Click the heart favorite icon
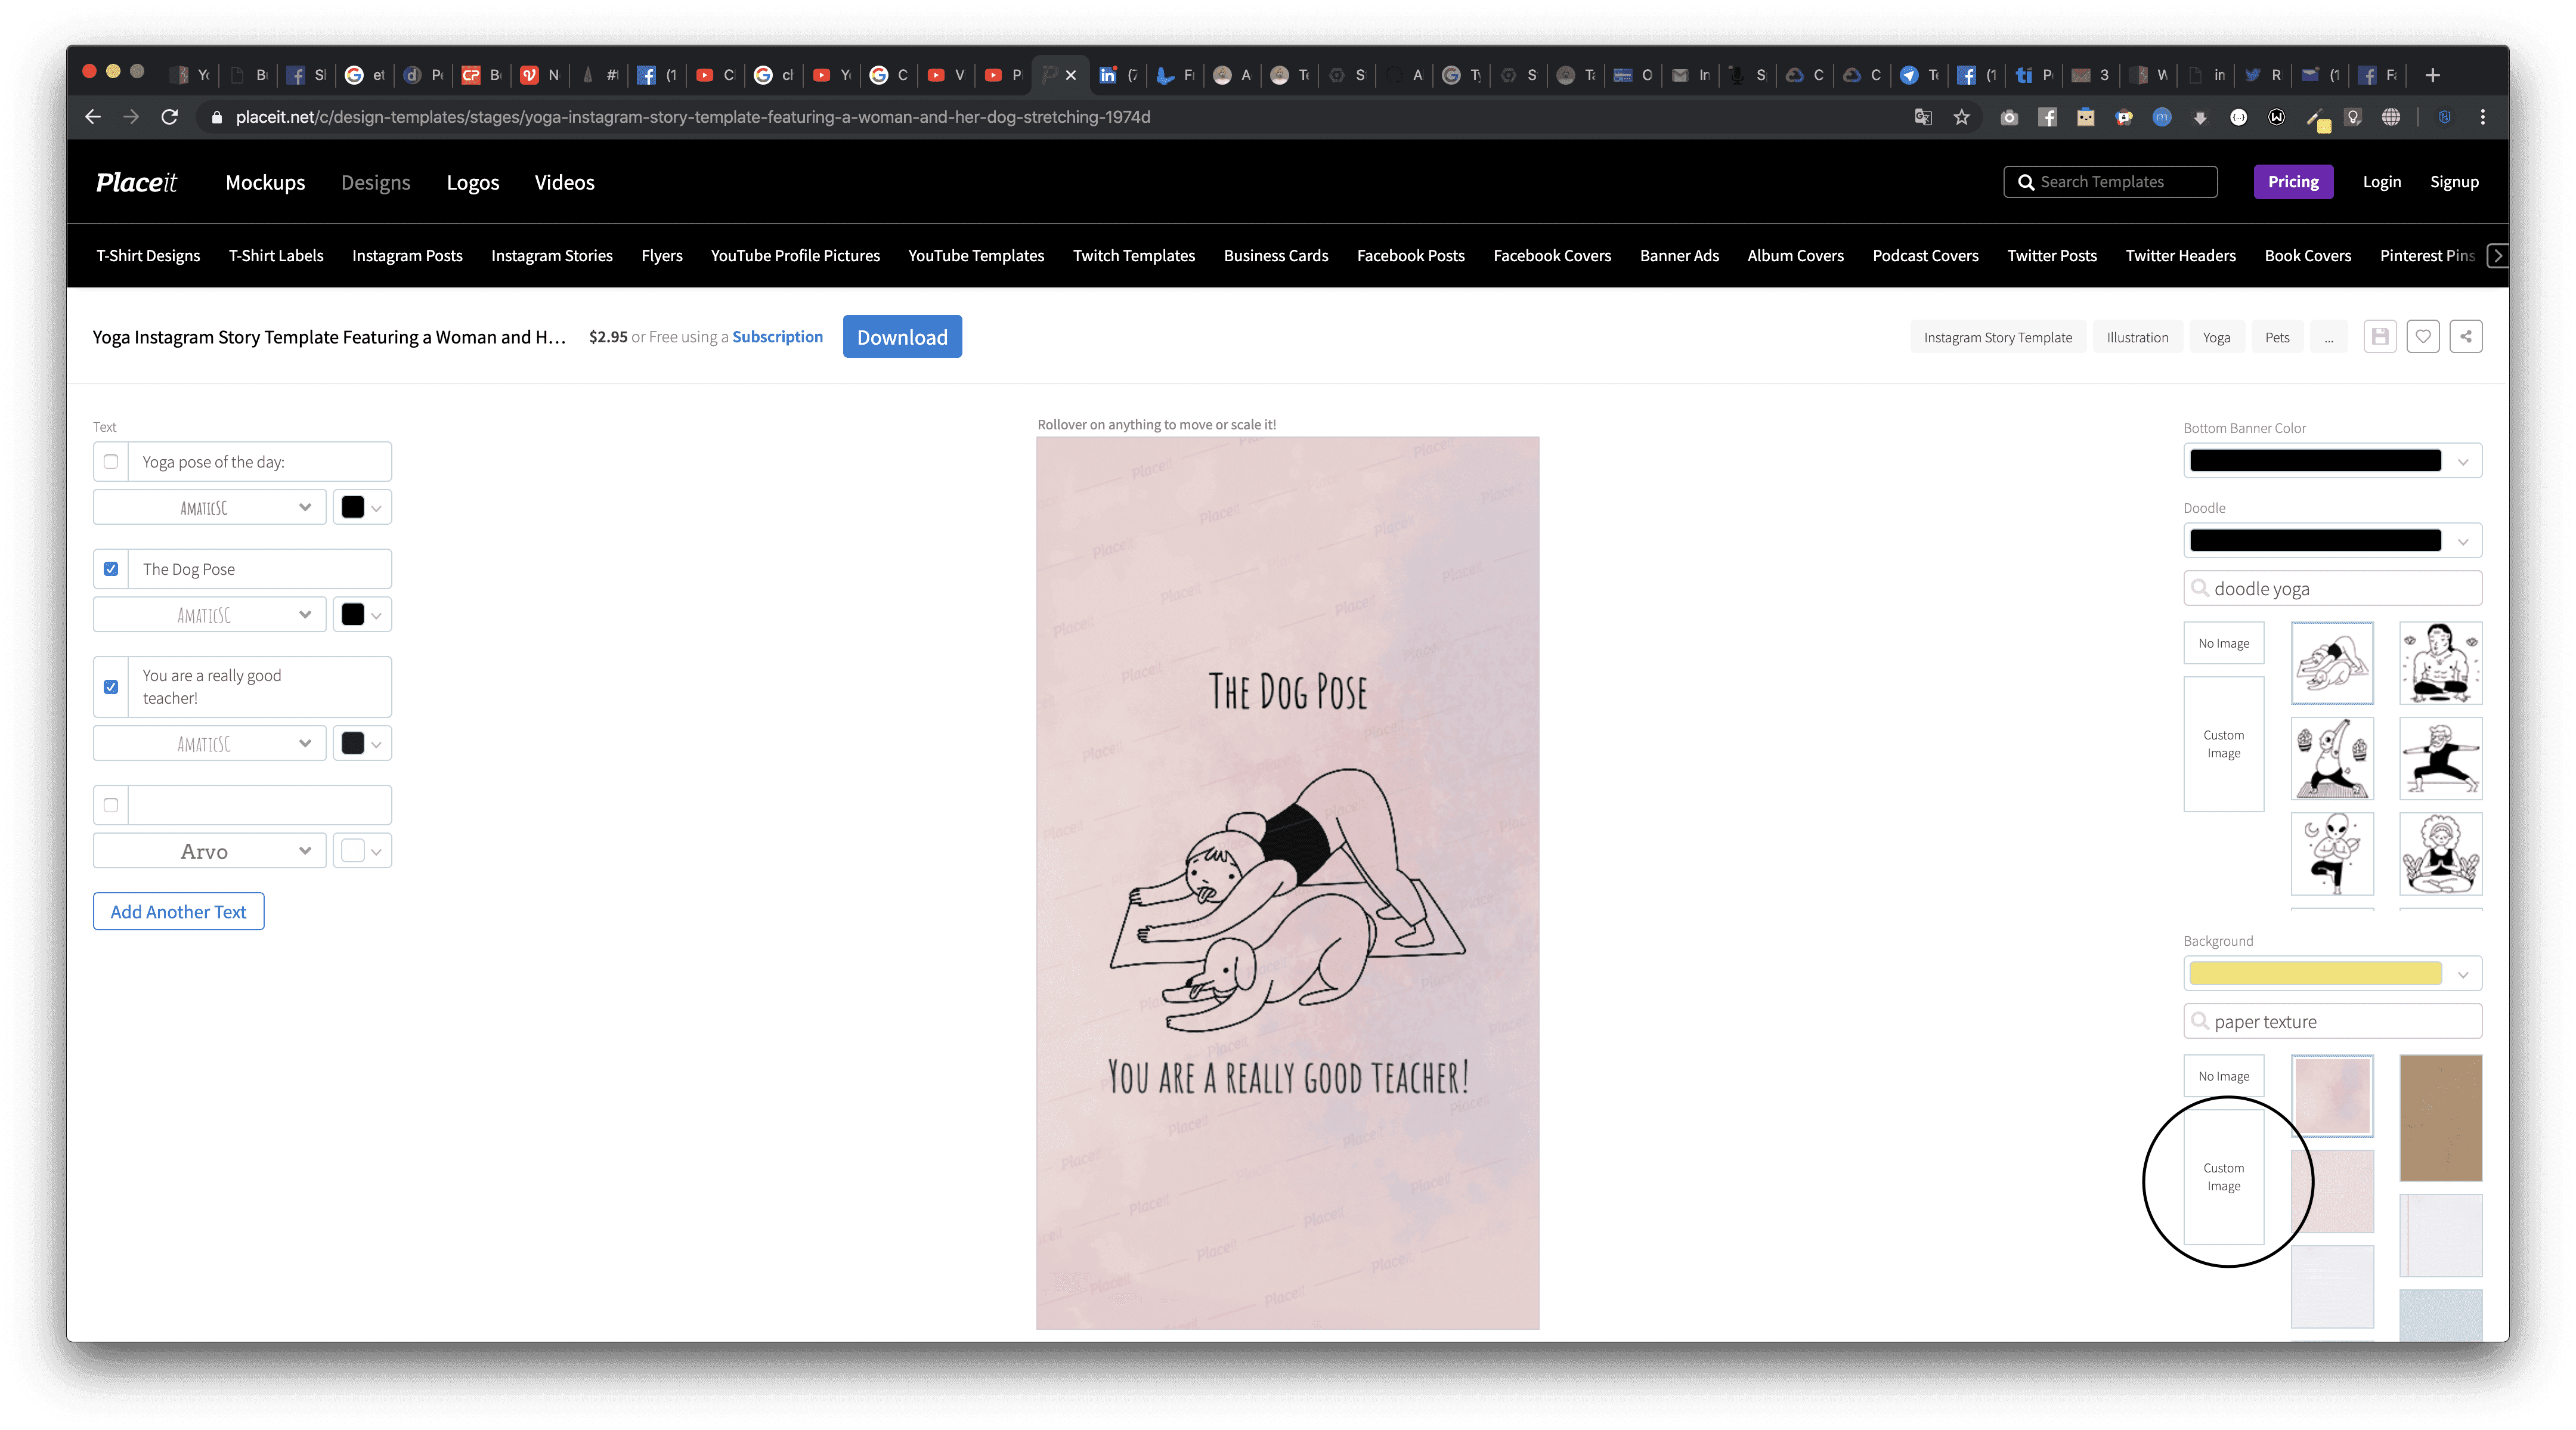The height and width of the screenshot is (1430, 2576). [x=2422, y=337]
